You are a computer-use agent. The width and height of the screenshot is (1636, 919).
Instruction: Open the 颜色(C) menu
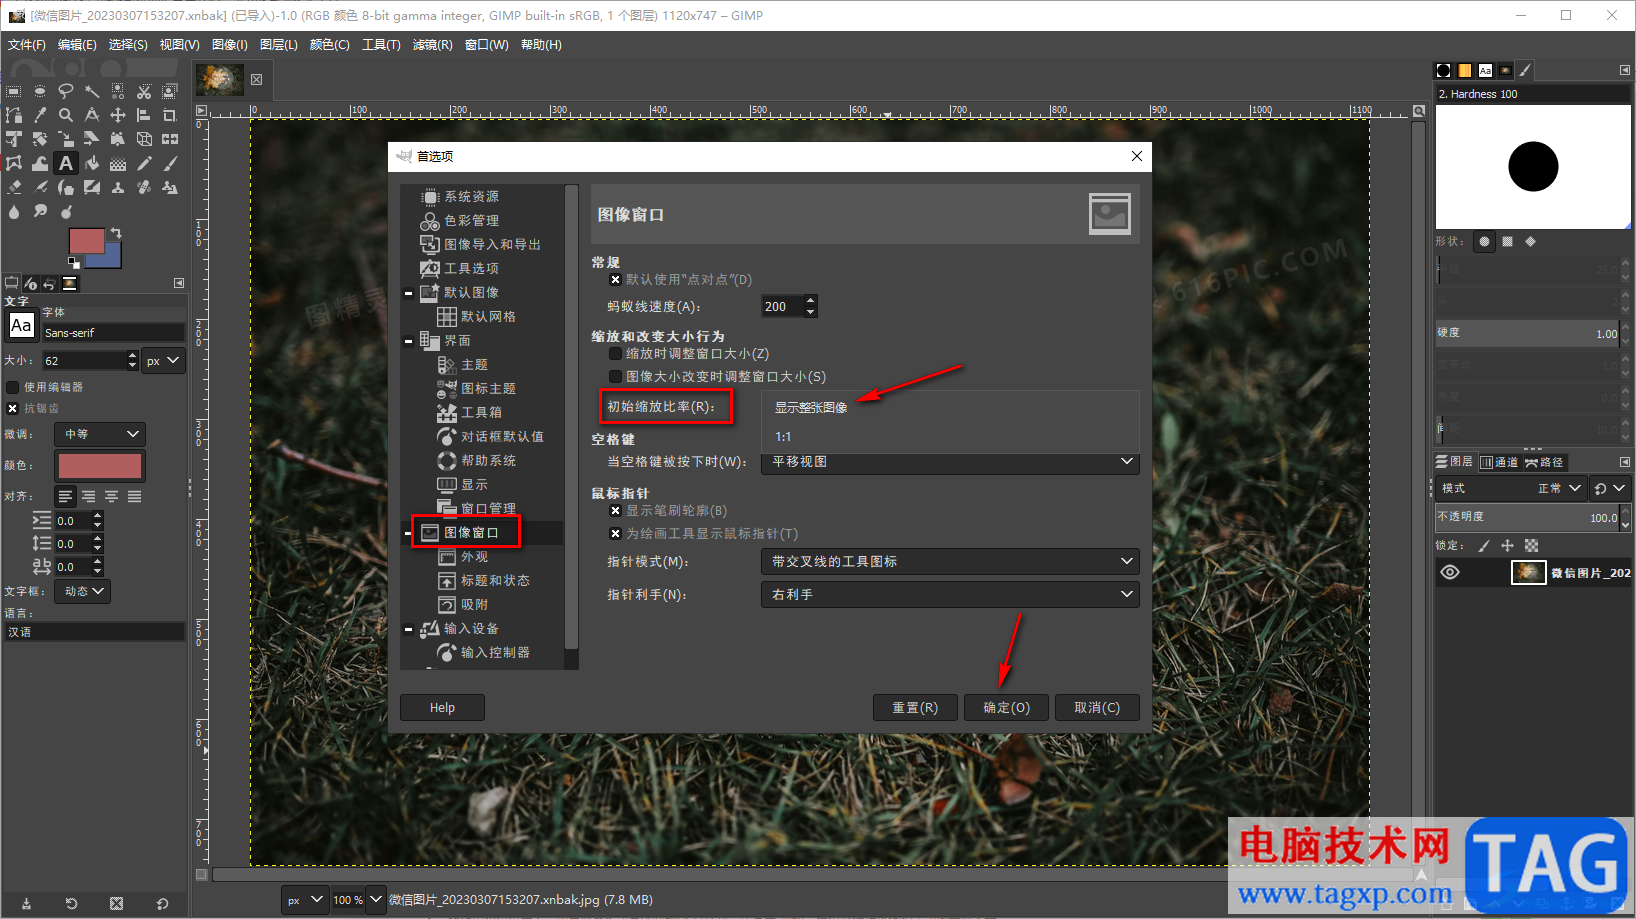point(330,45)
